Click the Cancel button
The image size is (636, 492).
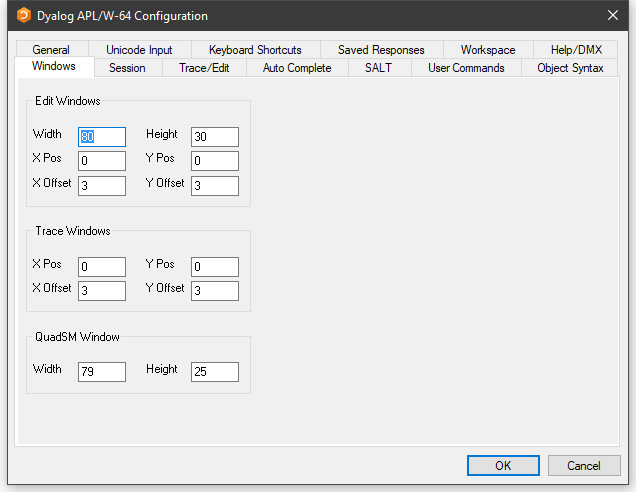[584, 466]
